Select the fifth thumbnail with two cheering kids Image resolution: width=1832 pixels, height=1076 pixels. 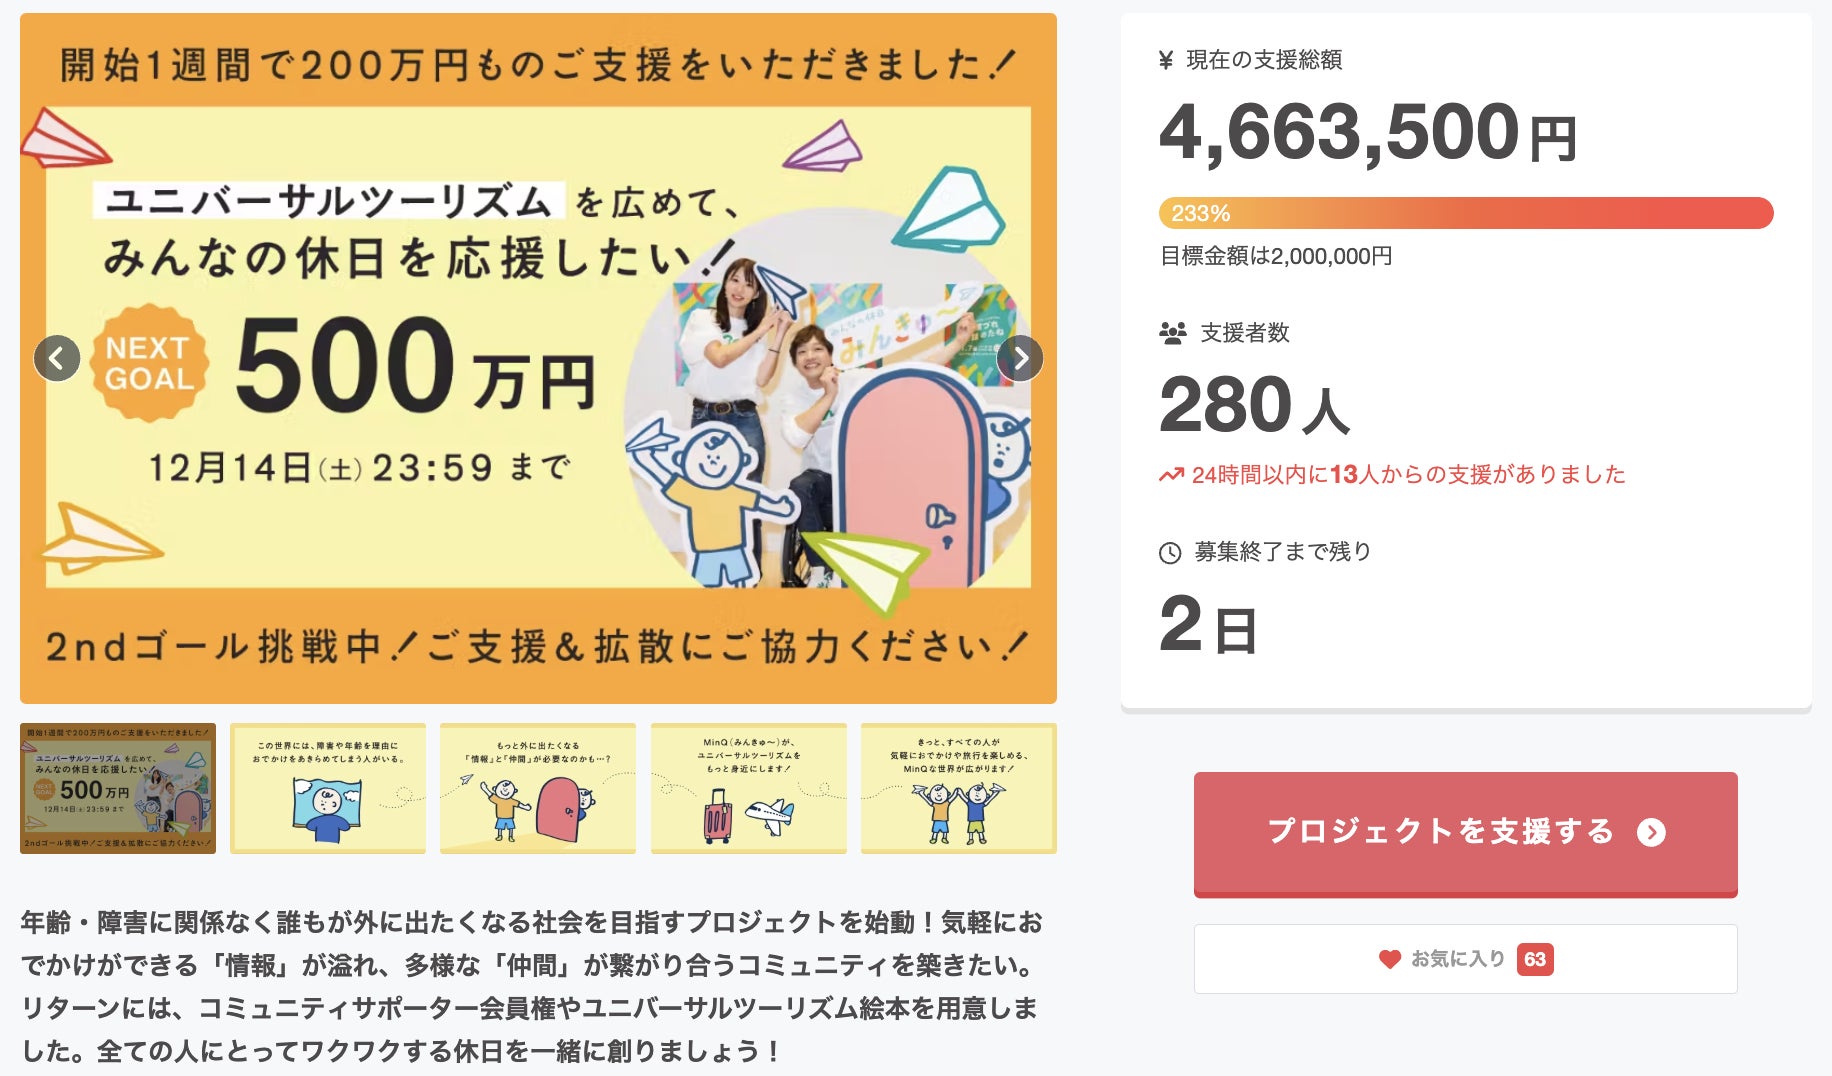959,788
